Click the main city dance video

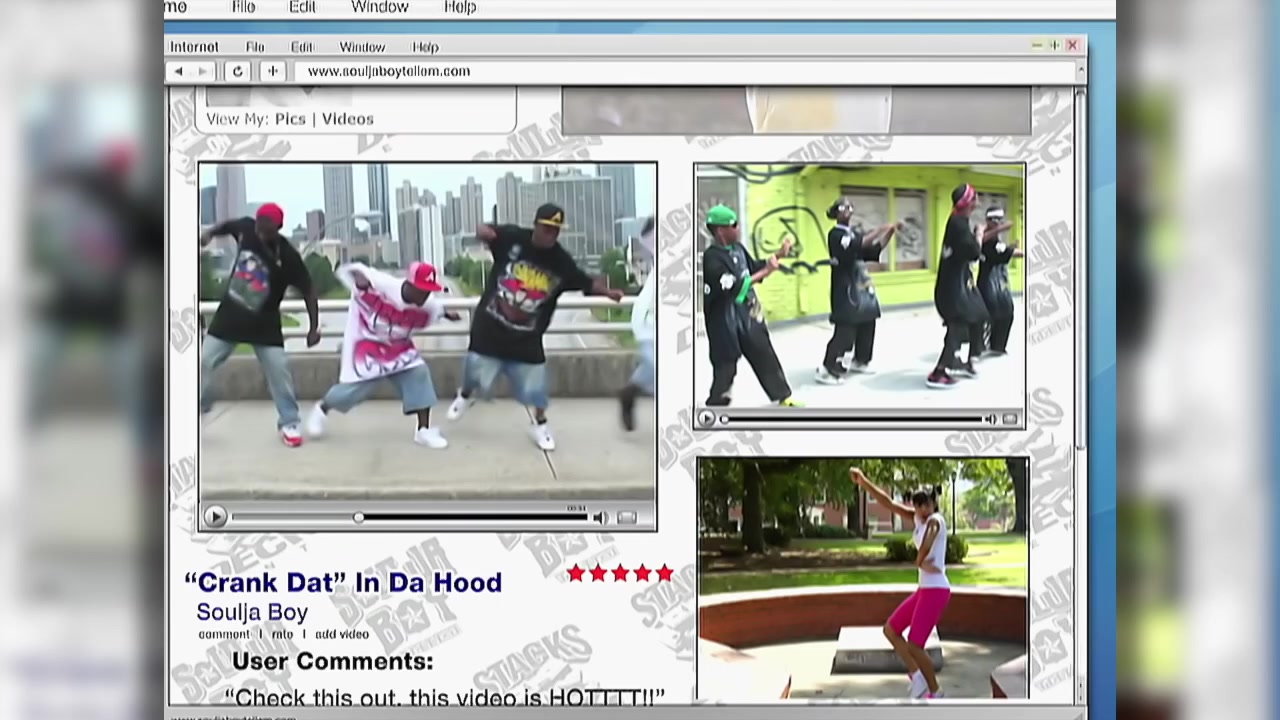[428, 332]
